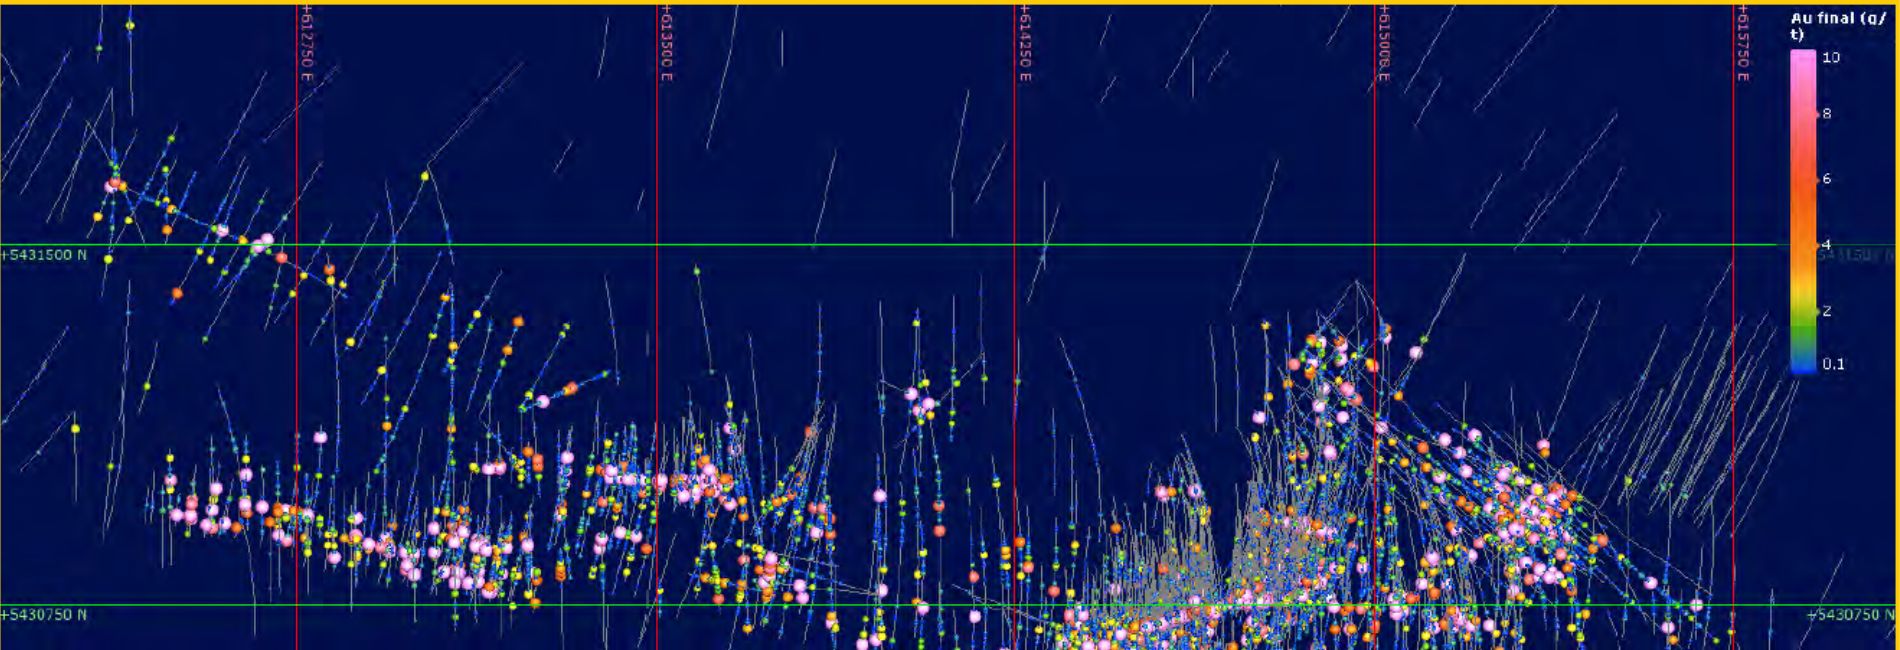Click the +613500 E easting label
The image size is (1900, 650).
pos(667,42)
